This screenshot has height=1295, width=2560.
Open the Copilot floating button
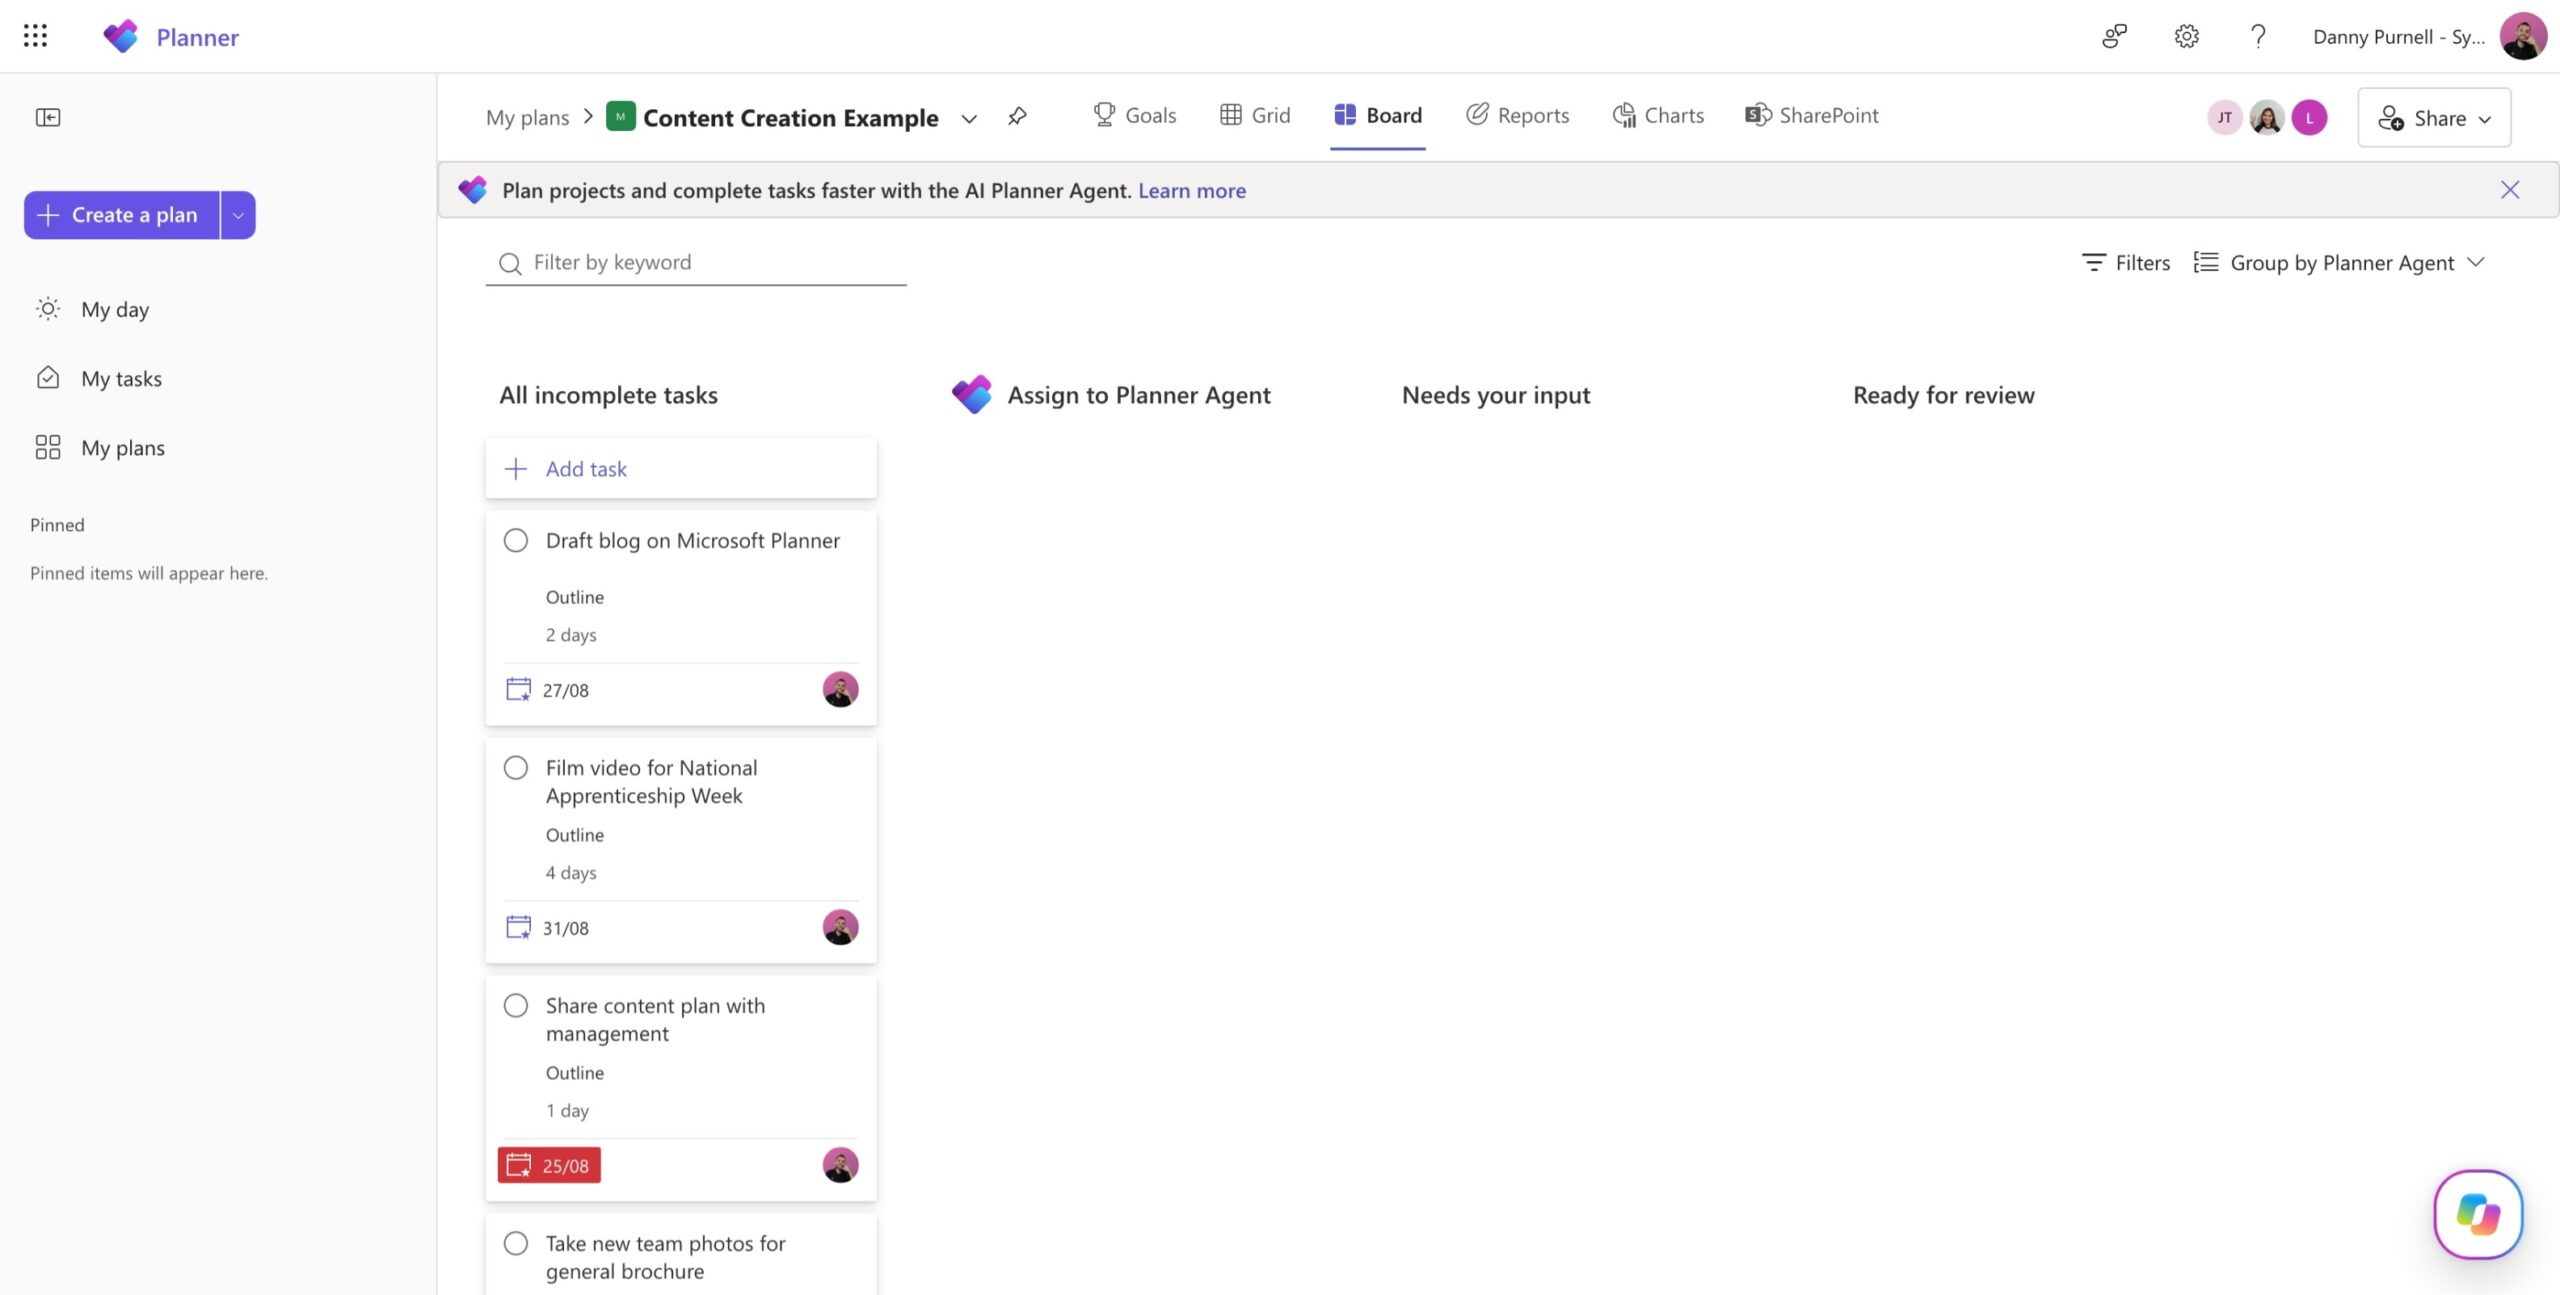click(x=2478, y=1214)
